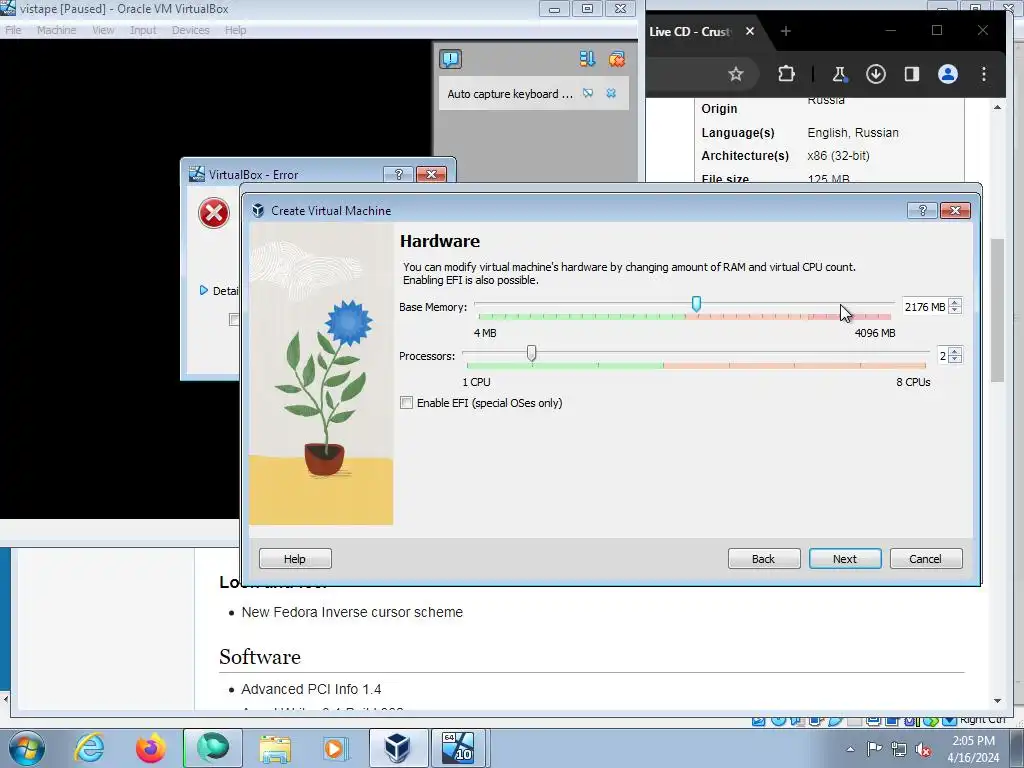Open the Machine menu
Viewport: 1024px width, 768px height.
[56, 30]
